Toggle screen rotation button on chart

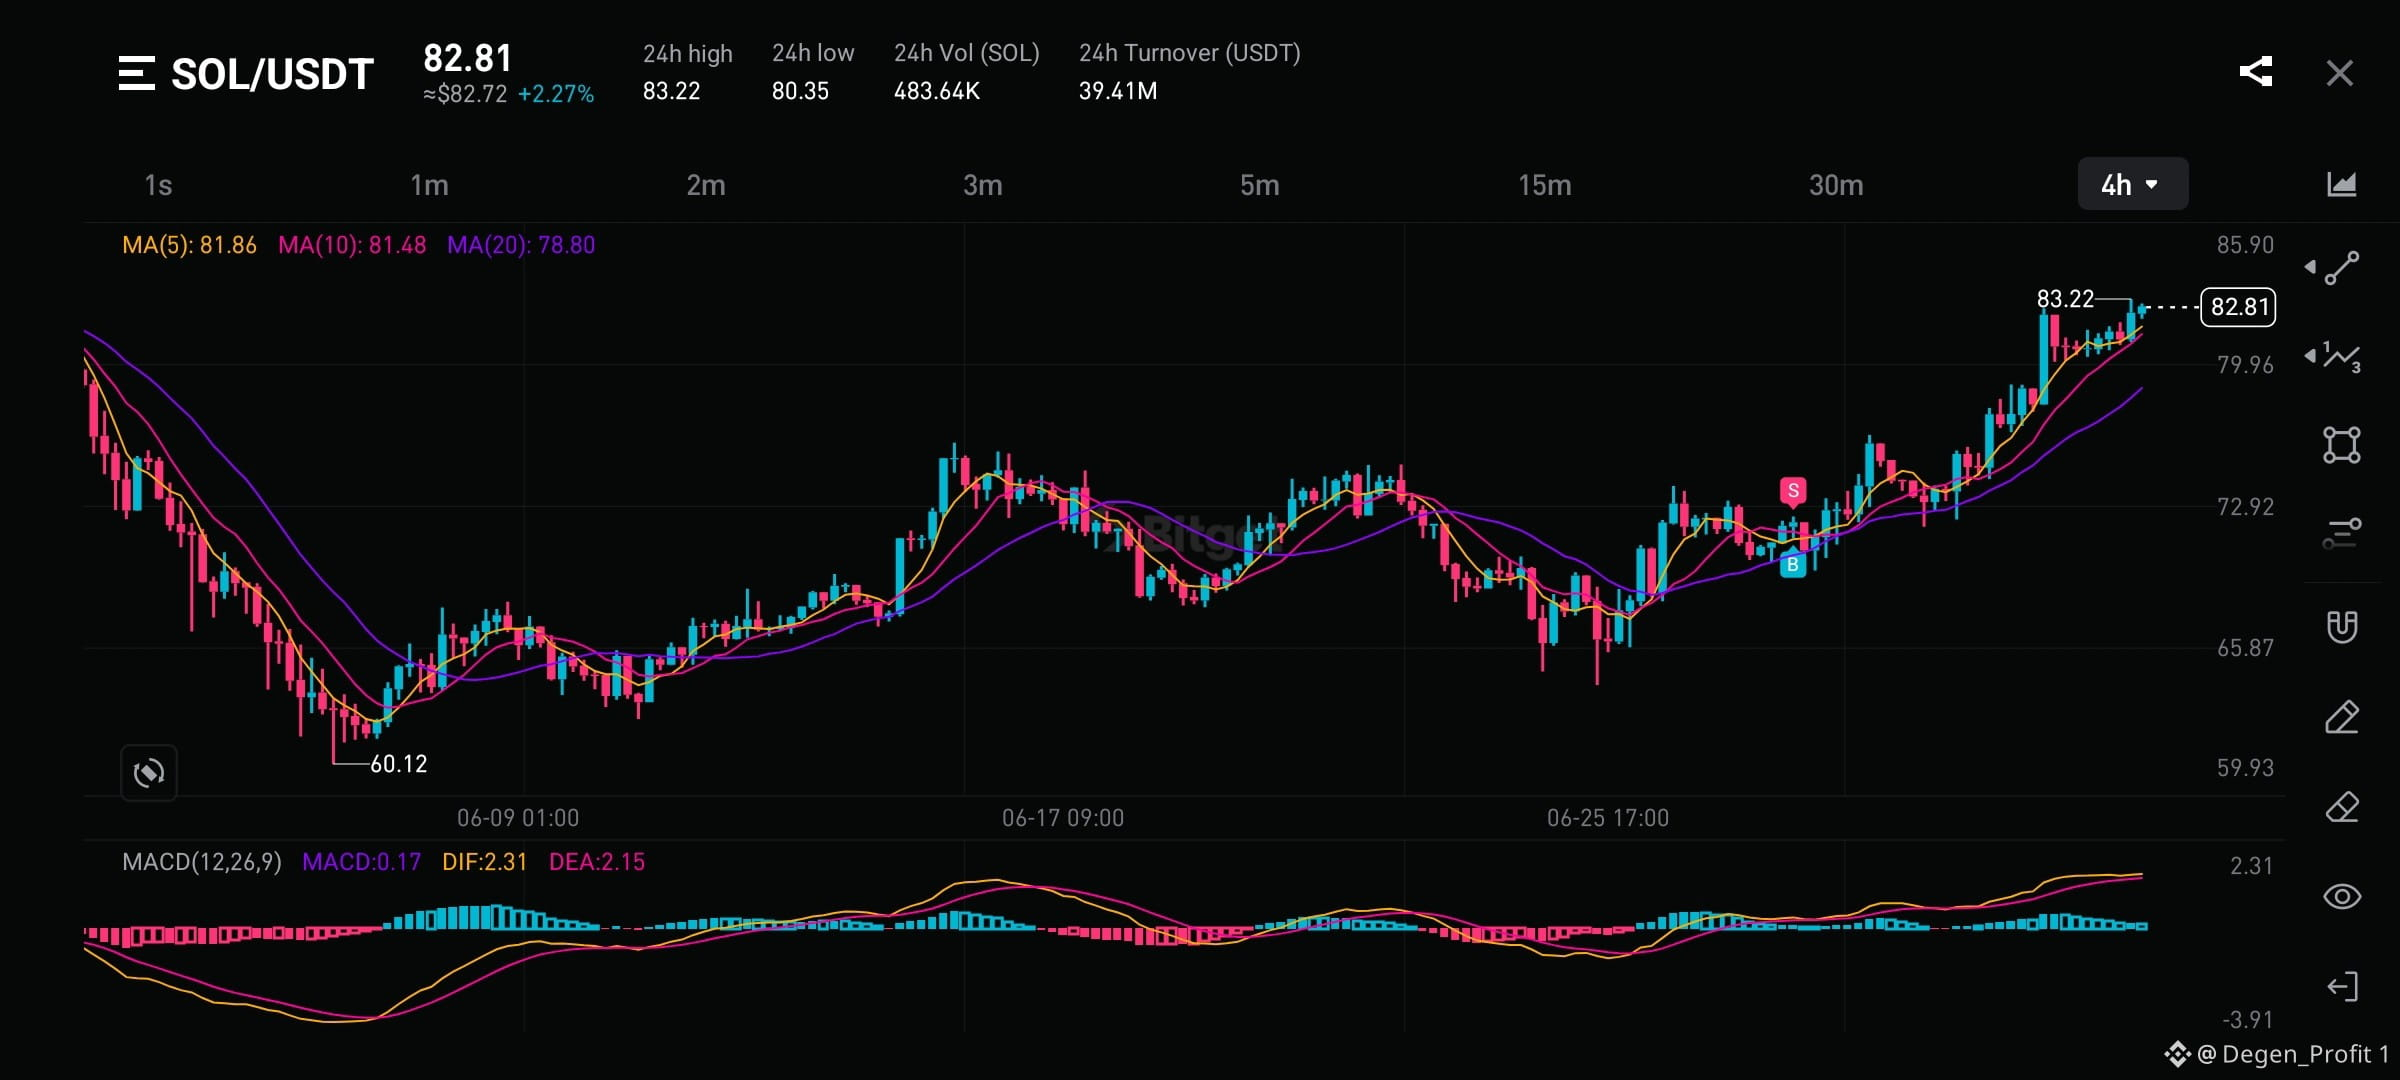pyautogui.click(x=149, y=772)
